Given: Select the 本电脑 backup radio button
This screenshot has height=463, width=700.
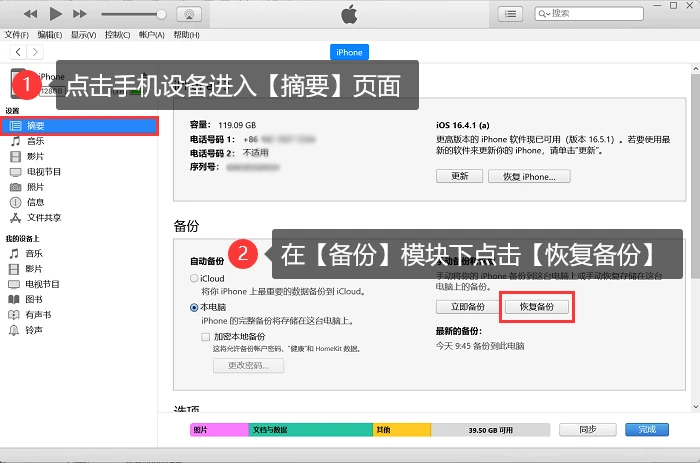Looking at the screenshot, I should [194, 307].
